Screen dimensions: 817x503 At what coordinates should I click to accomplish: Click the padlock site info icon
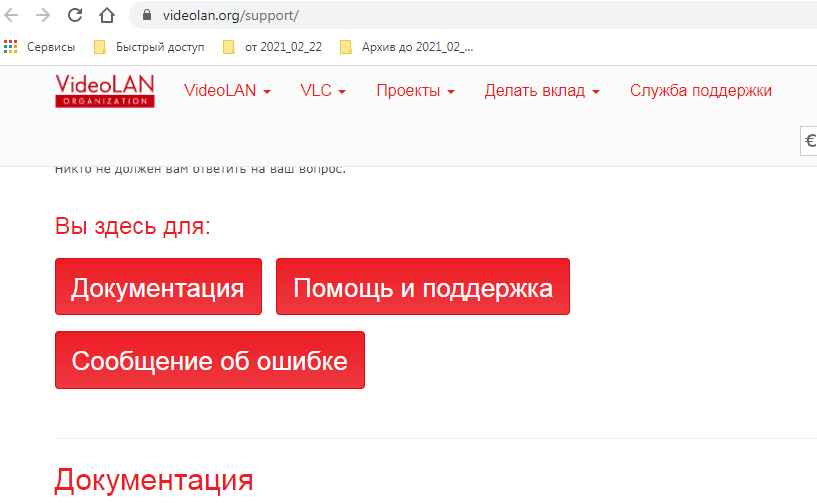[x=147, y=15]
